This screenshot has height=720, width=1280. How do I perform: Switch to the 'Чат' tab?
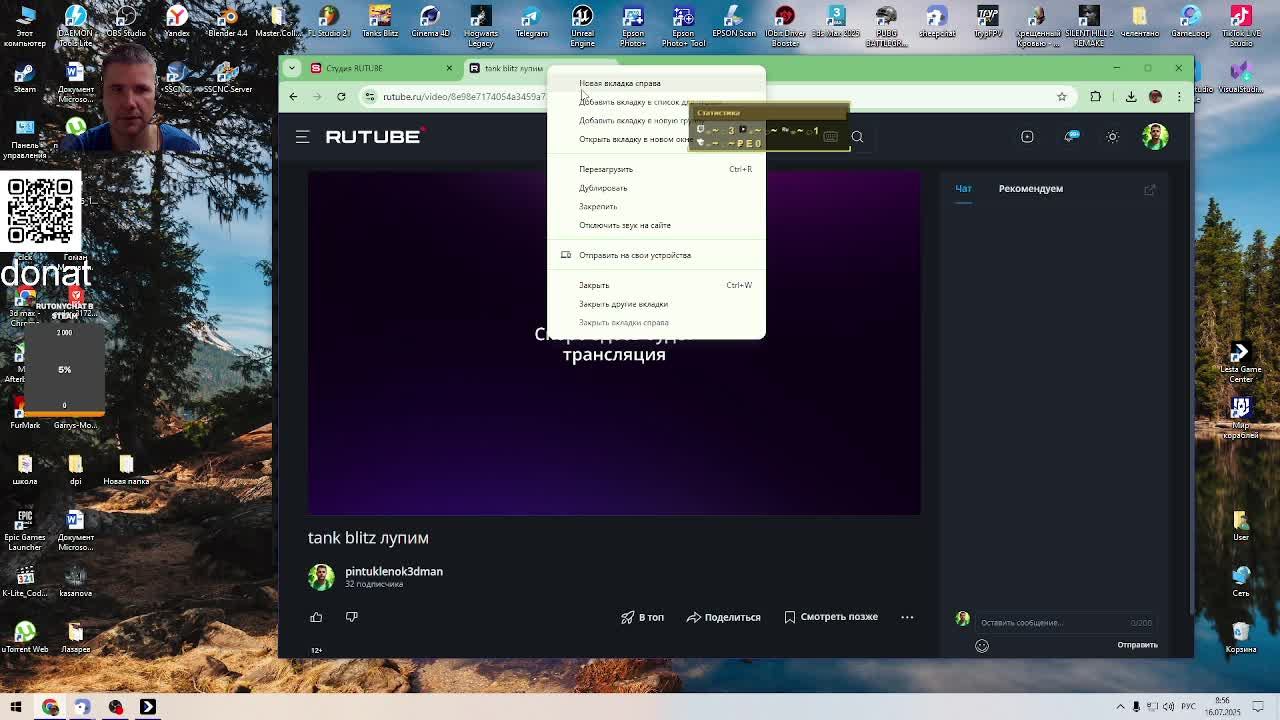tap(963, 189)
